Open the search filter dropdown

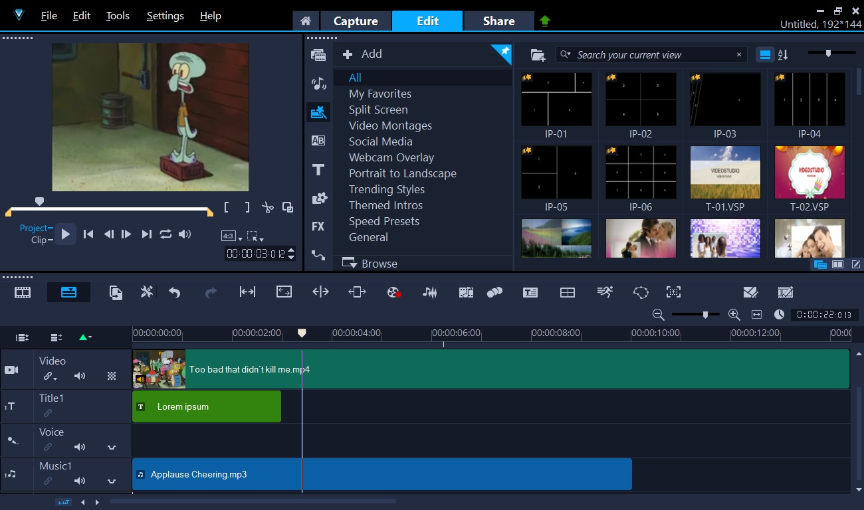(x=565, y=55)
